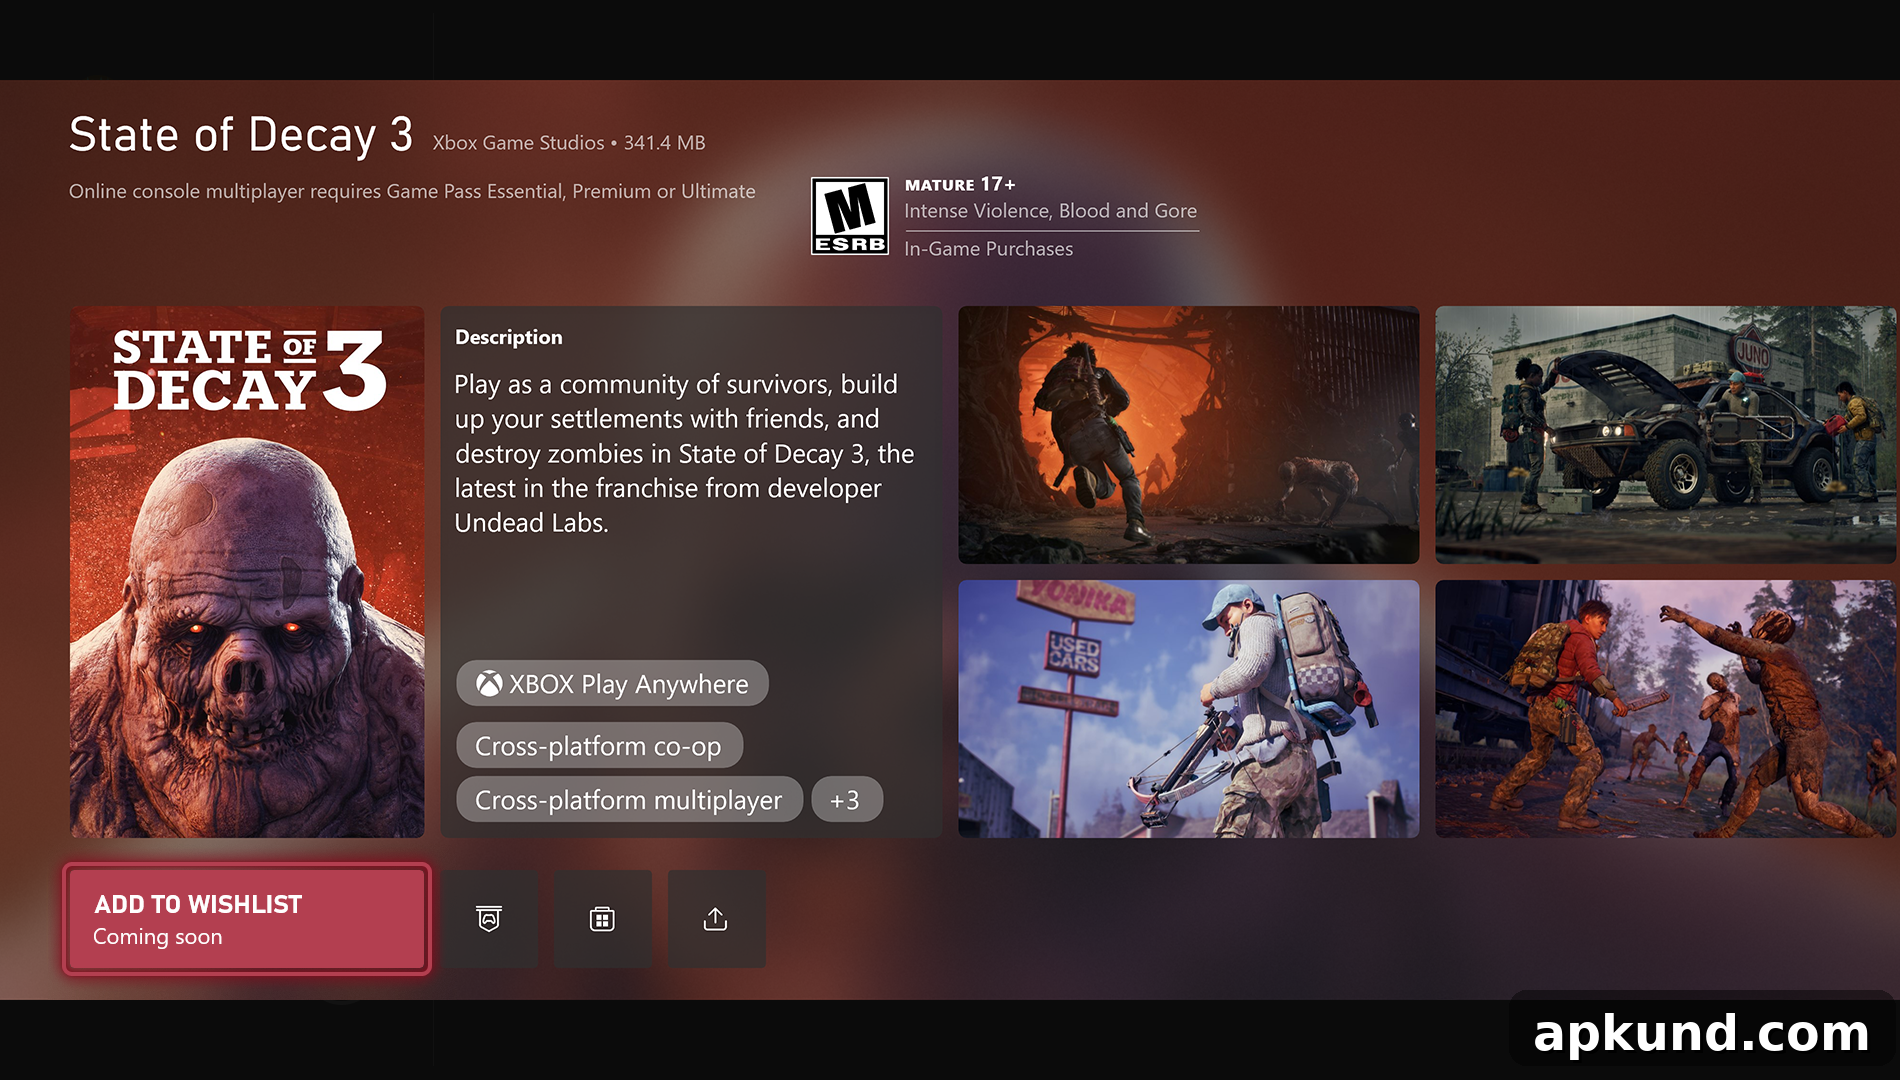Open the State of Decay 3 box art
Viewport: 1900px width, 1080px height.
[x=247, y=572]
